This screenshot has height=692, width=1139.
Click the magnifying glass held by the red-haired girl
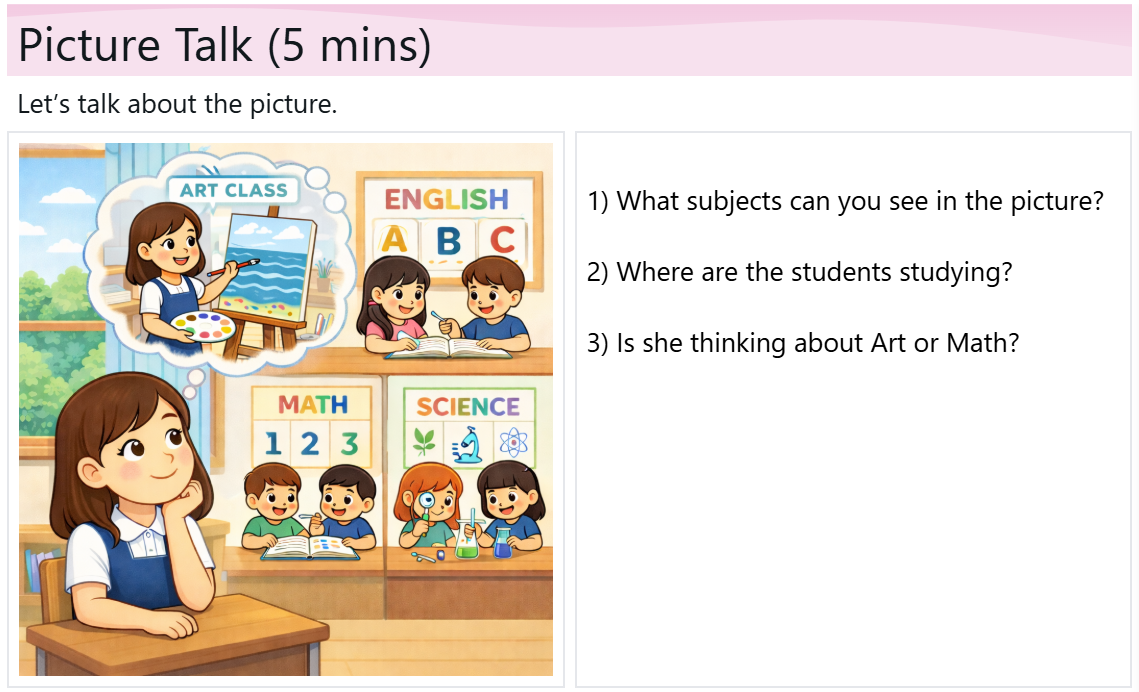click(427, 501)
